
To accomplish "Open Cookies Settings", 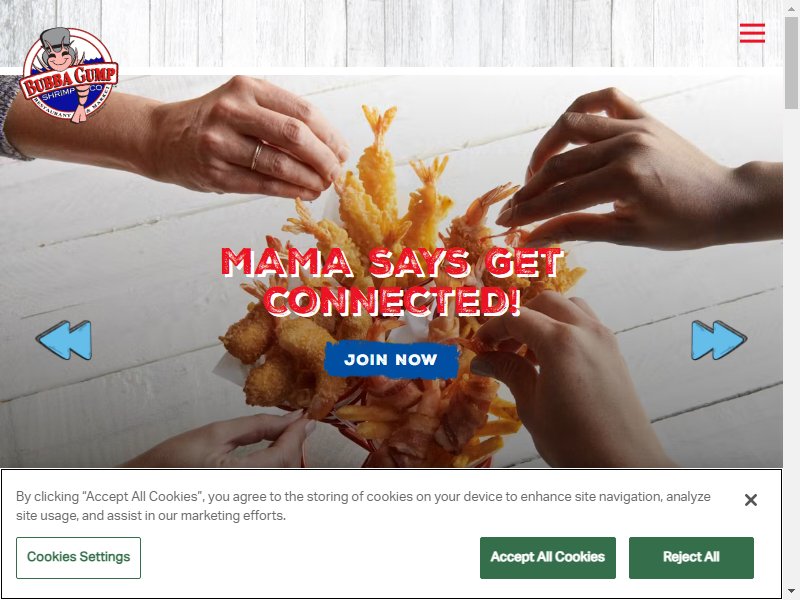I will click(79, 558).
